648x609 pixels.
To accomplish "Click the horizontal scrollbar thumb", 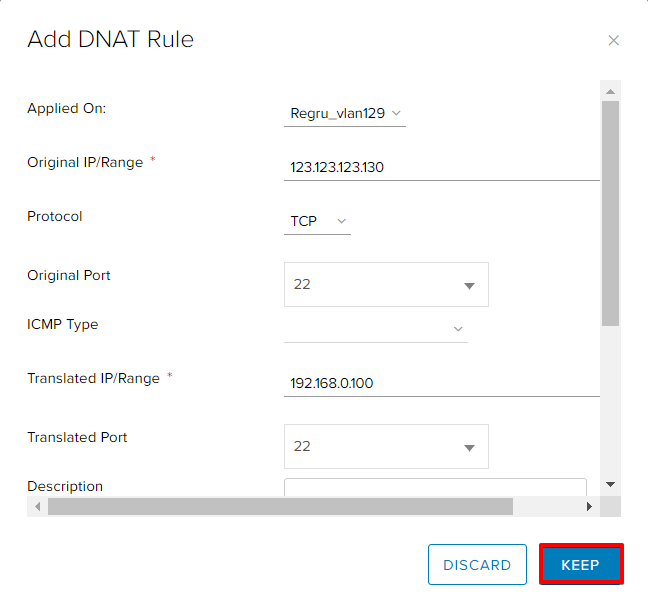I will tap(280, 507).
